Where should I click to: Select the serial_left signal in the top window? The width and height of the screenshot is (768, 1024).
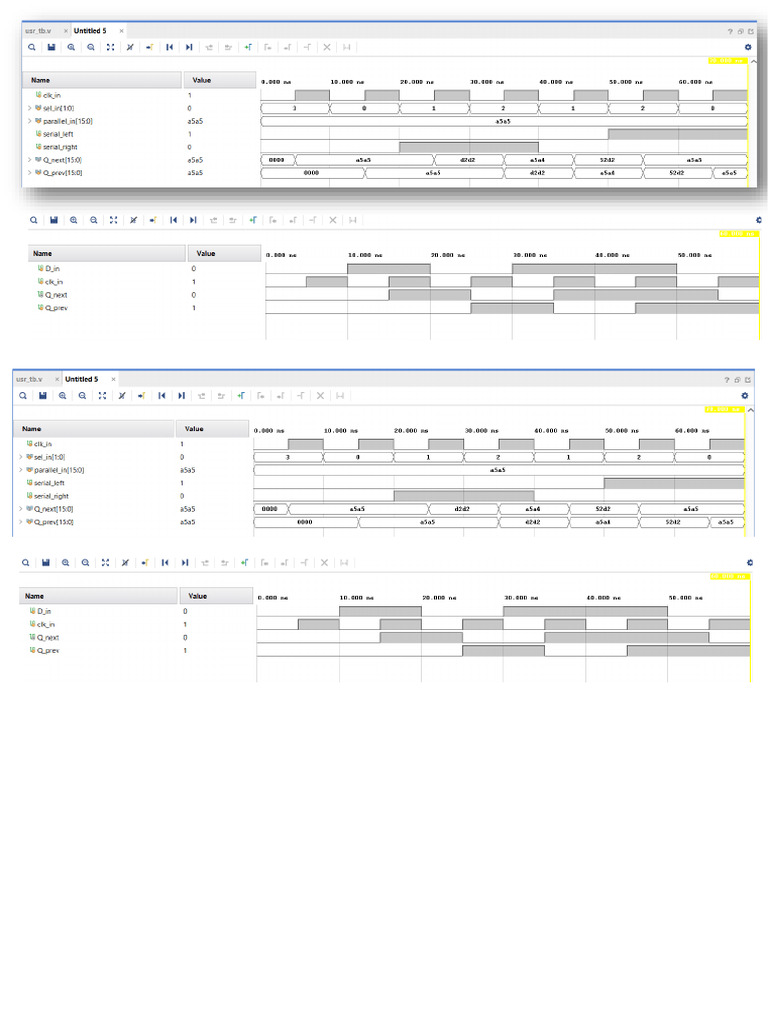pos(57,135)
